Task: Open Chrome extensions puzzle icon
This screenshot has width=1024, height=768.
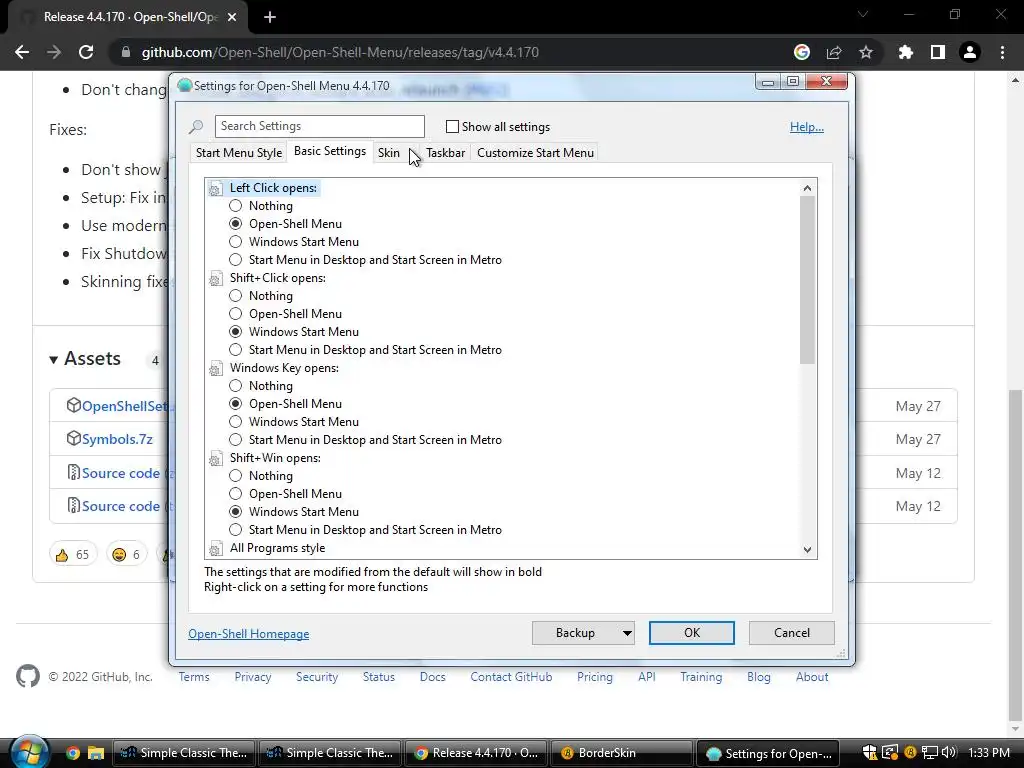Action: (905, 52)
